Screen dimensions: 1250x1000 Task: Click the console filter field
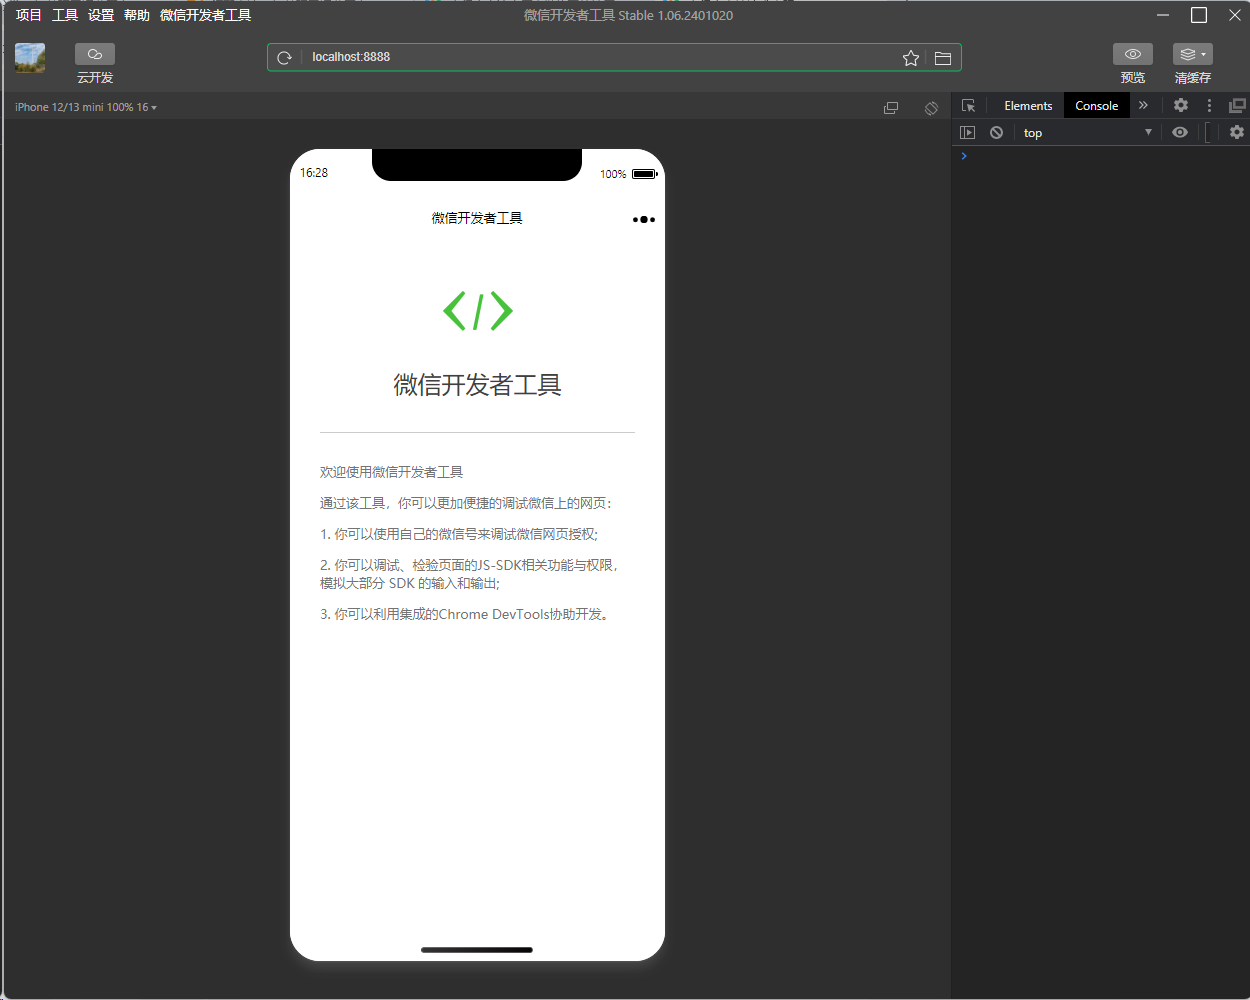point(1210,132)
